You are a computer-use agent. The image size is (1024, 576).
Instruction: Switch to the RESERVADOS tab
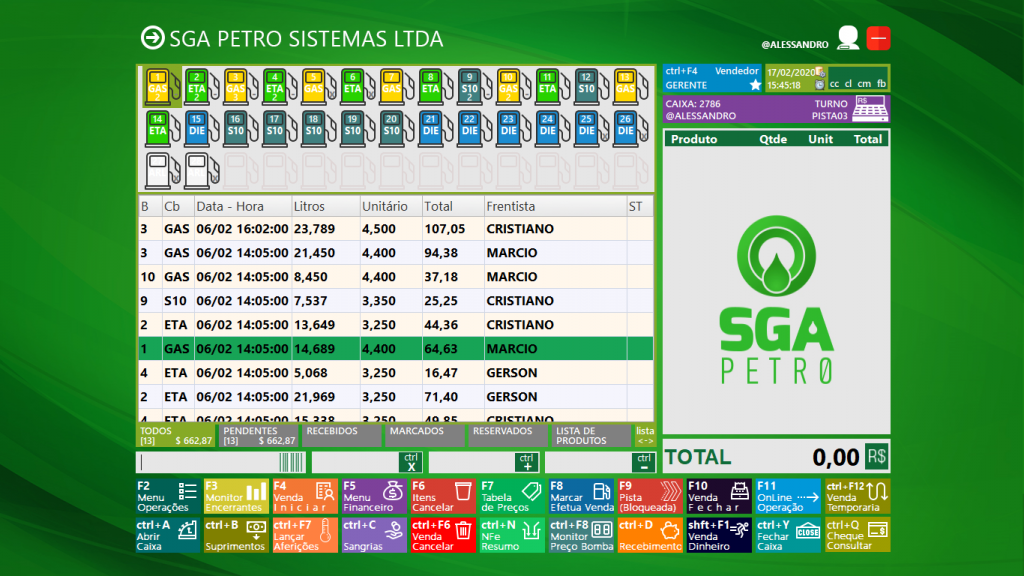coord(508,436)
